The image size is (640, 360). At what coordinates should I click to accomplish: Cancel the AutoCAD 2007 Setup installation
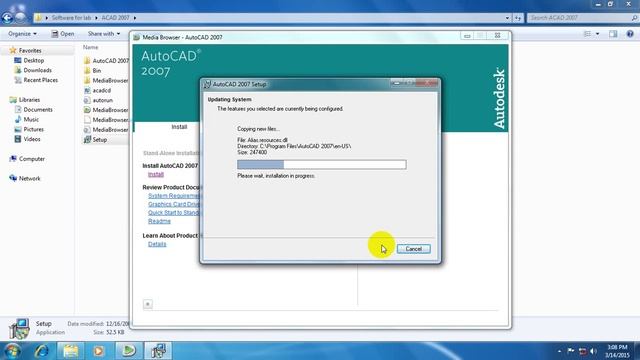click(413, 249)
